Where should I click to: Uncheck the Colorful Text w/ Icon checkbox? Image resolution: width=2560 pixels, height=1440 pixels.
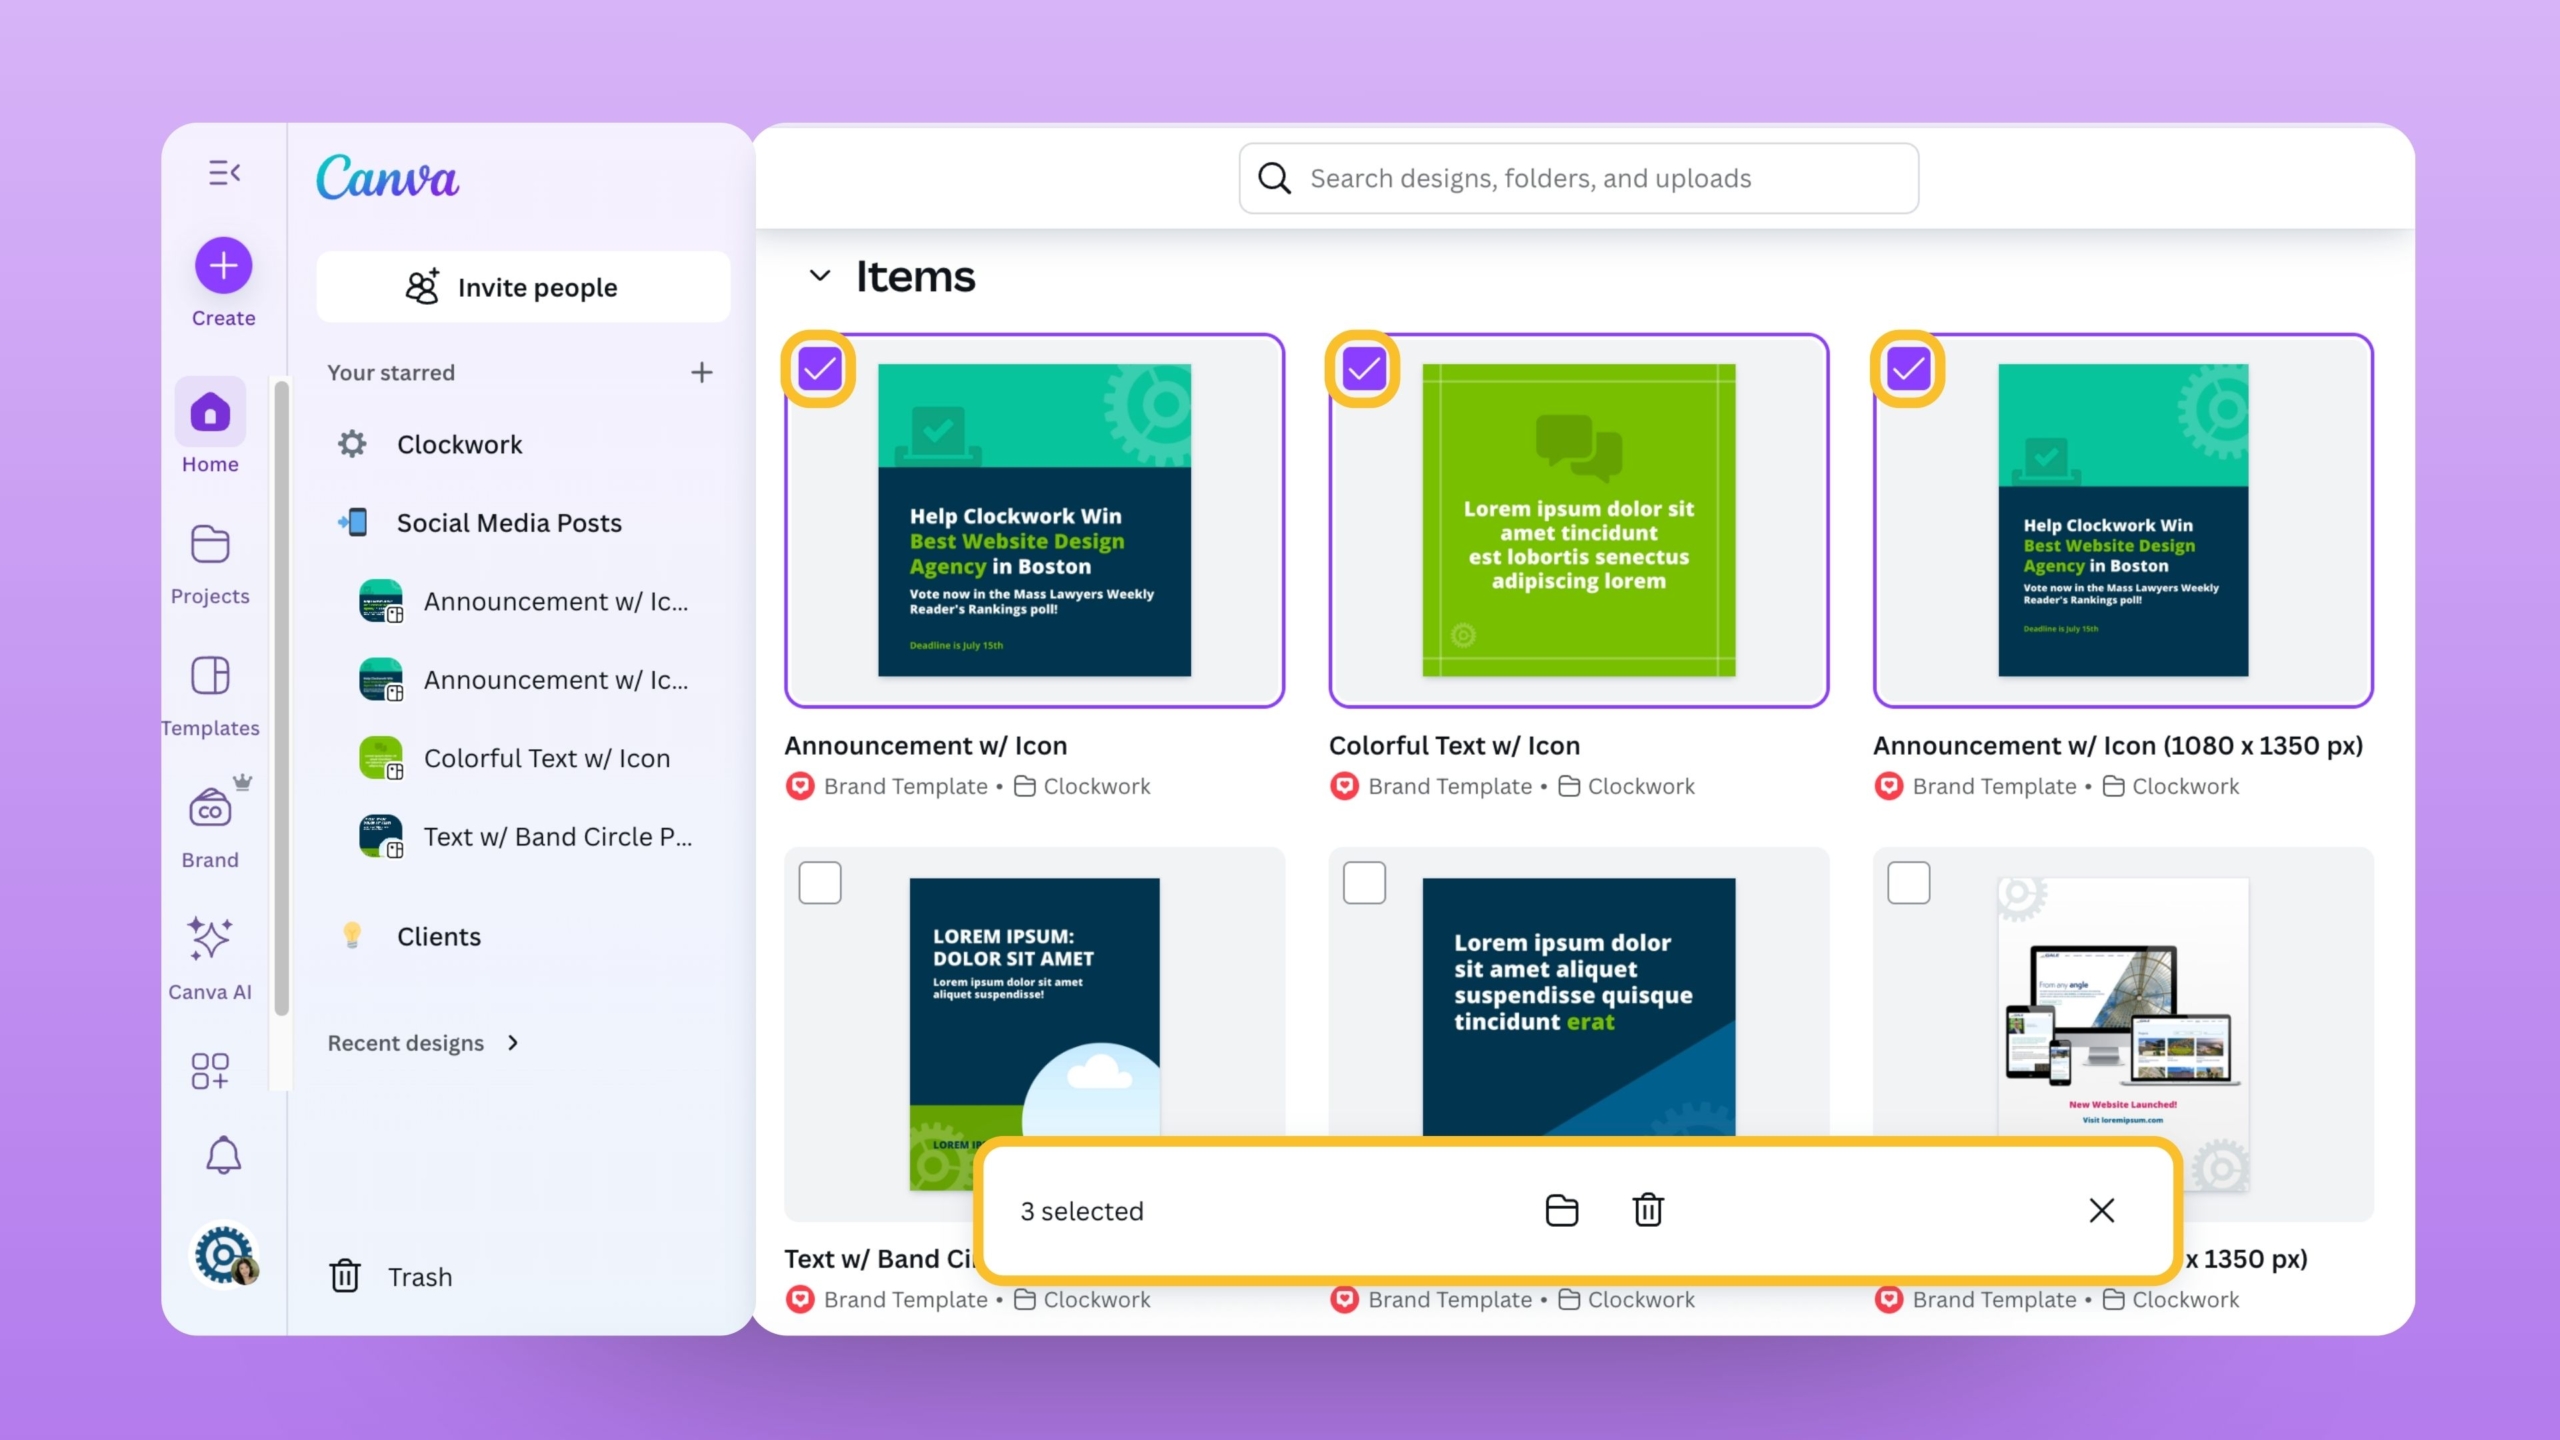pyautogui.click(x=1363, y=369)
